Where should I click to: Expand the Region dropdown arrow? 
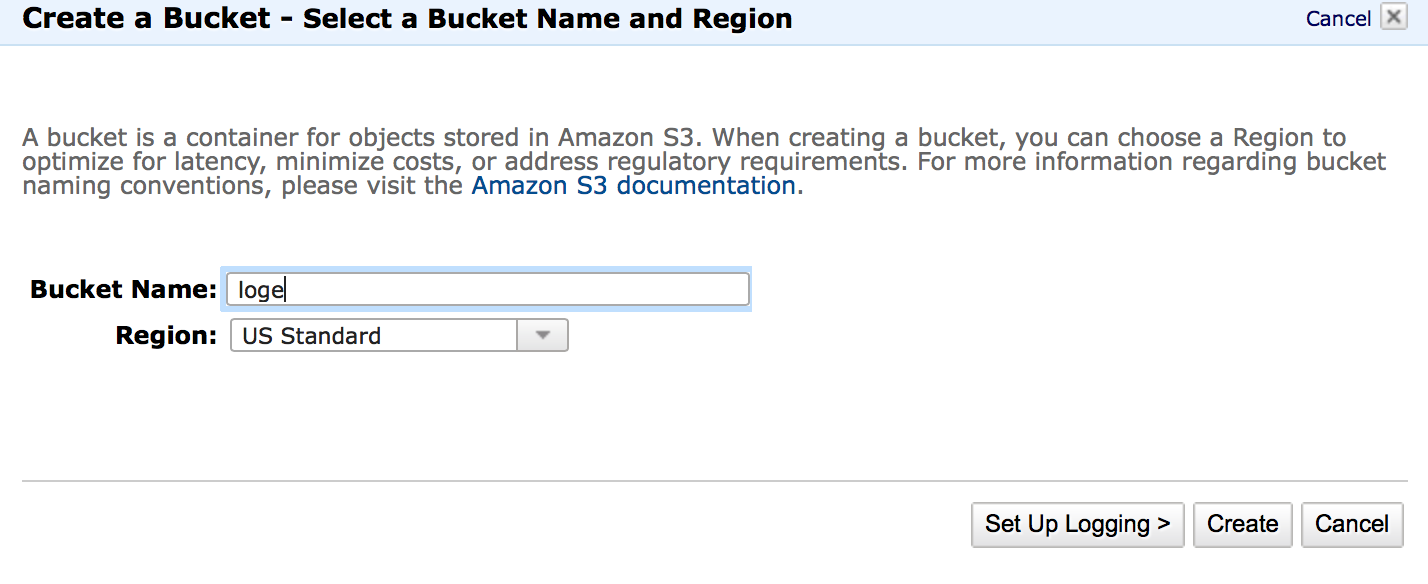[542, 336]
